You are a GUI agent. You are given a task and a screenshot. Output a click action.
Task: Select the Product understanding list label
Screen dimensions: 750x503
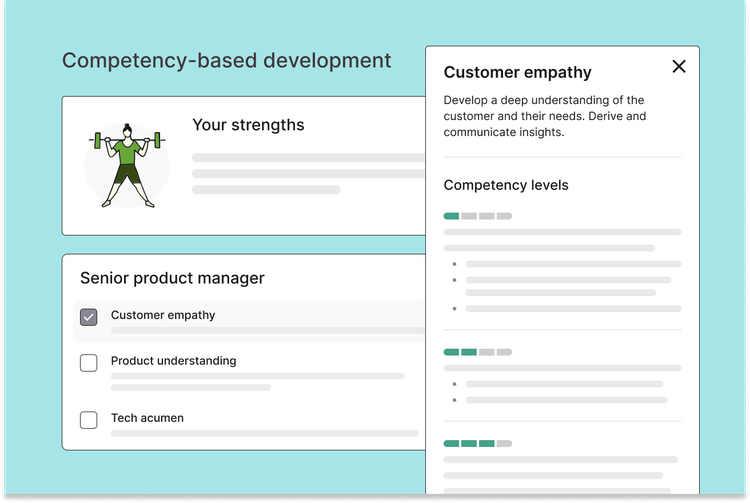174,361
